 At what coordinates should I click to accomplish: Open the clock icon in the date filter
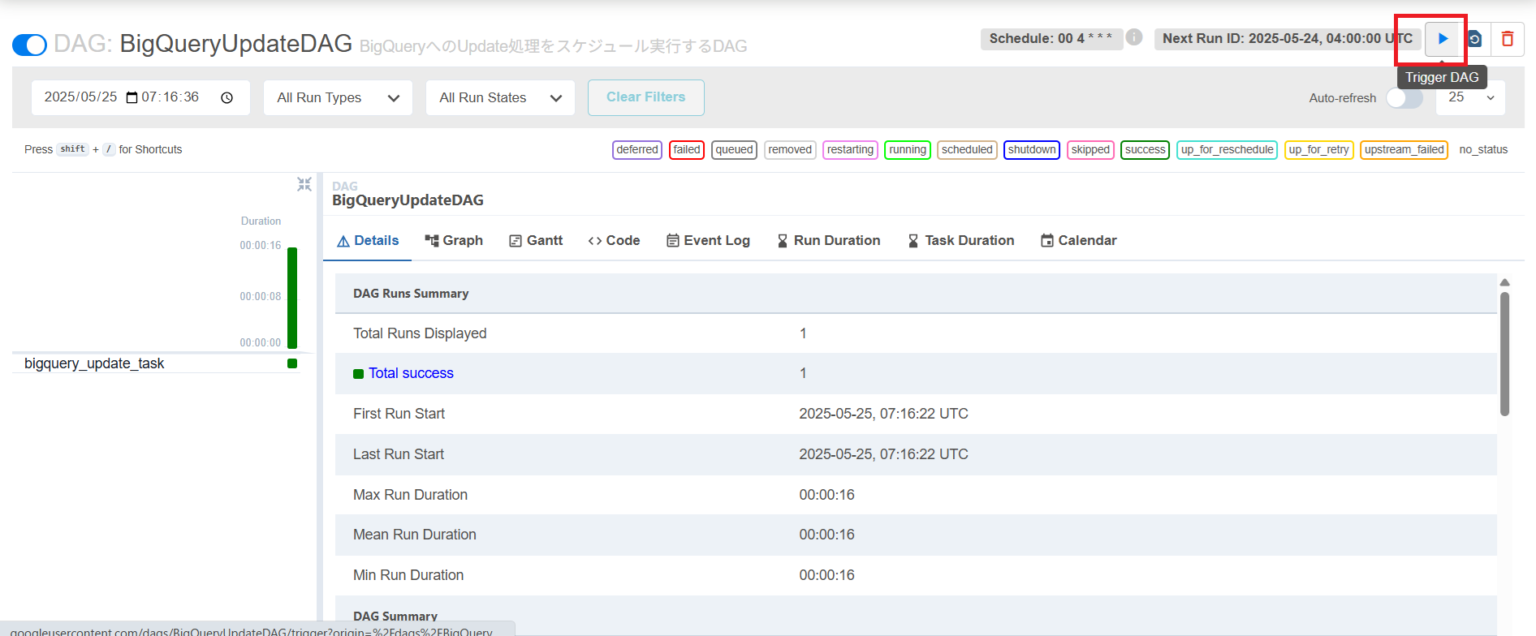pos(230,97)
